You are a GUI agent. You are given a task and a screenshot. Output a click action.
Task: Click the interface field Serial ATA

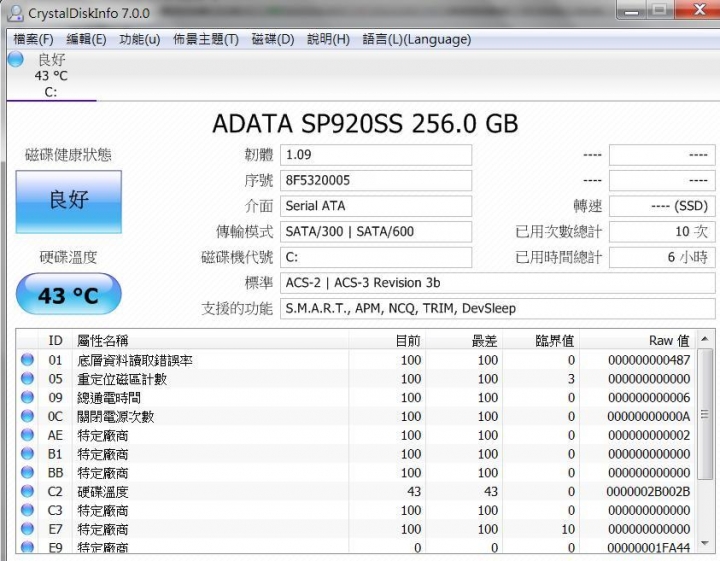376,206
